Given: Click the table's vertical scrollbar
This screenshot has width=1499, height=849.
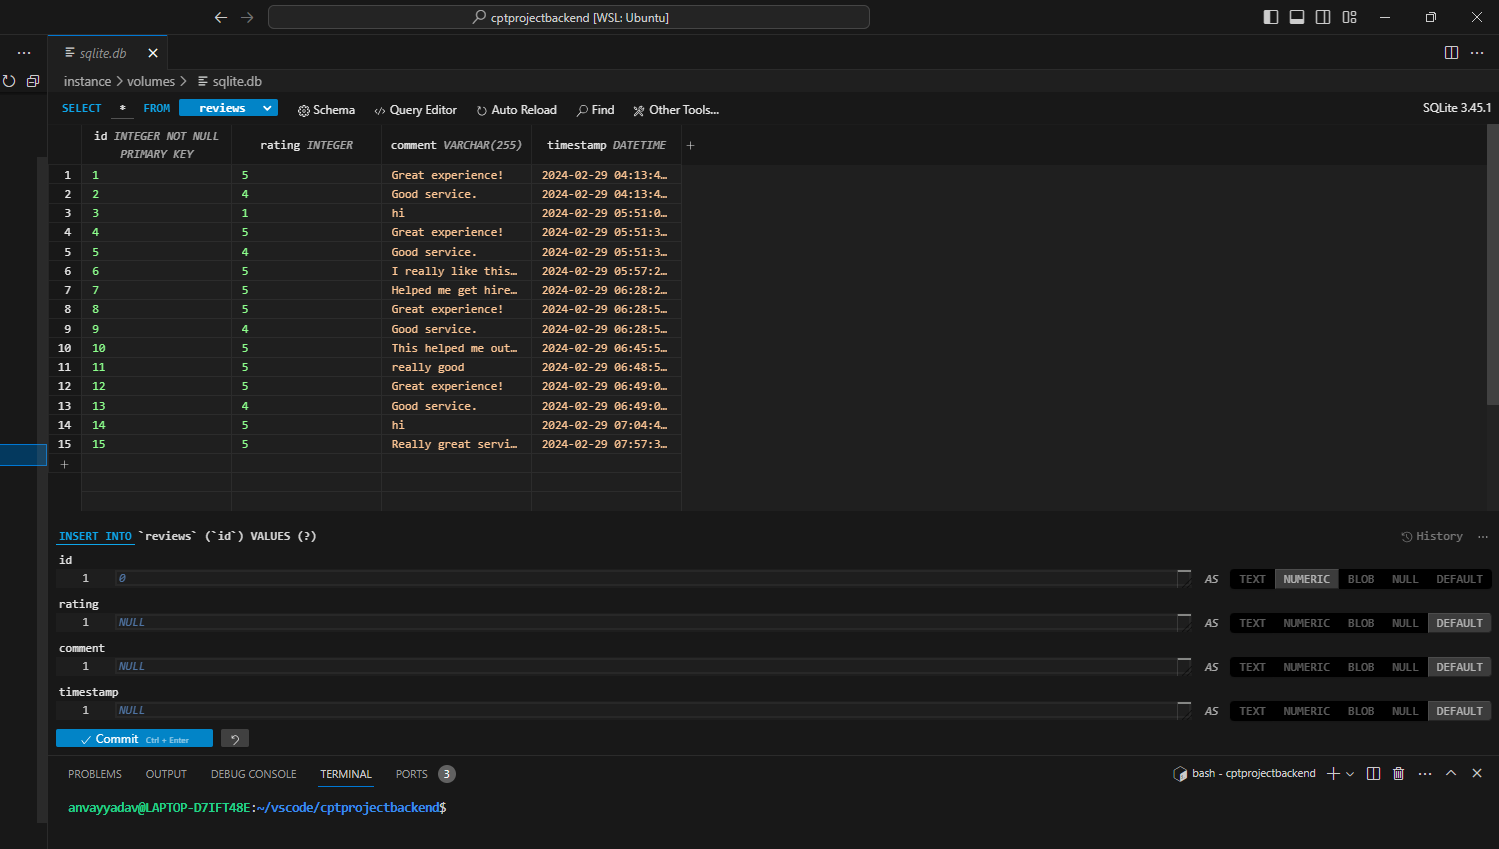Looking at the screenshot, I should point(1492,264).
